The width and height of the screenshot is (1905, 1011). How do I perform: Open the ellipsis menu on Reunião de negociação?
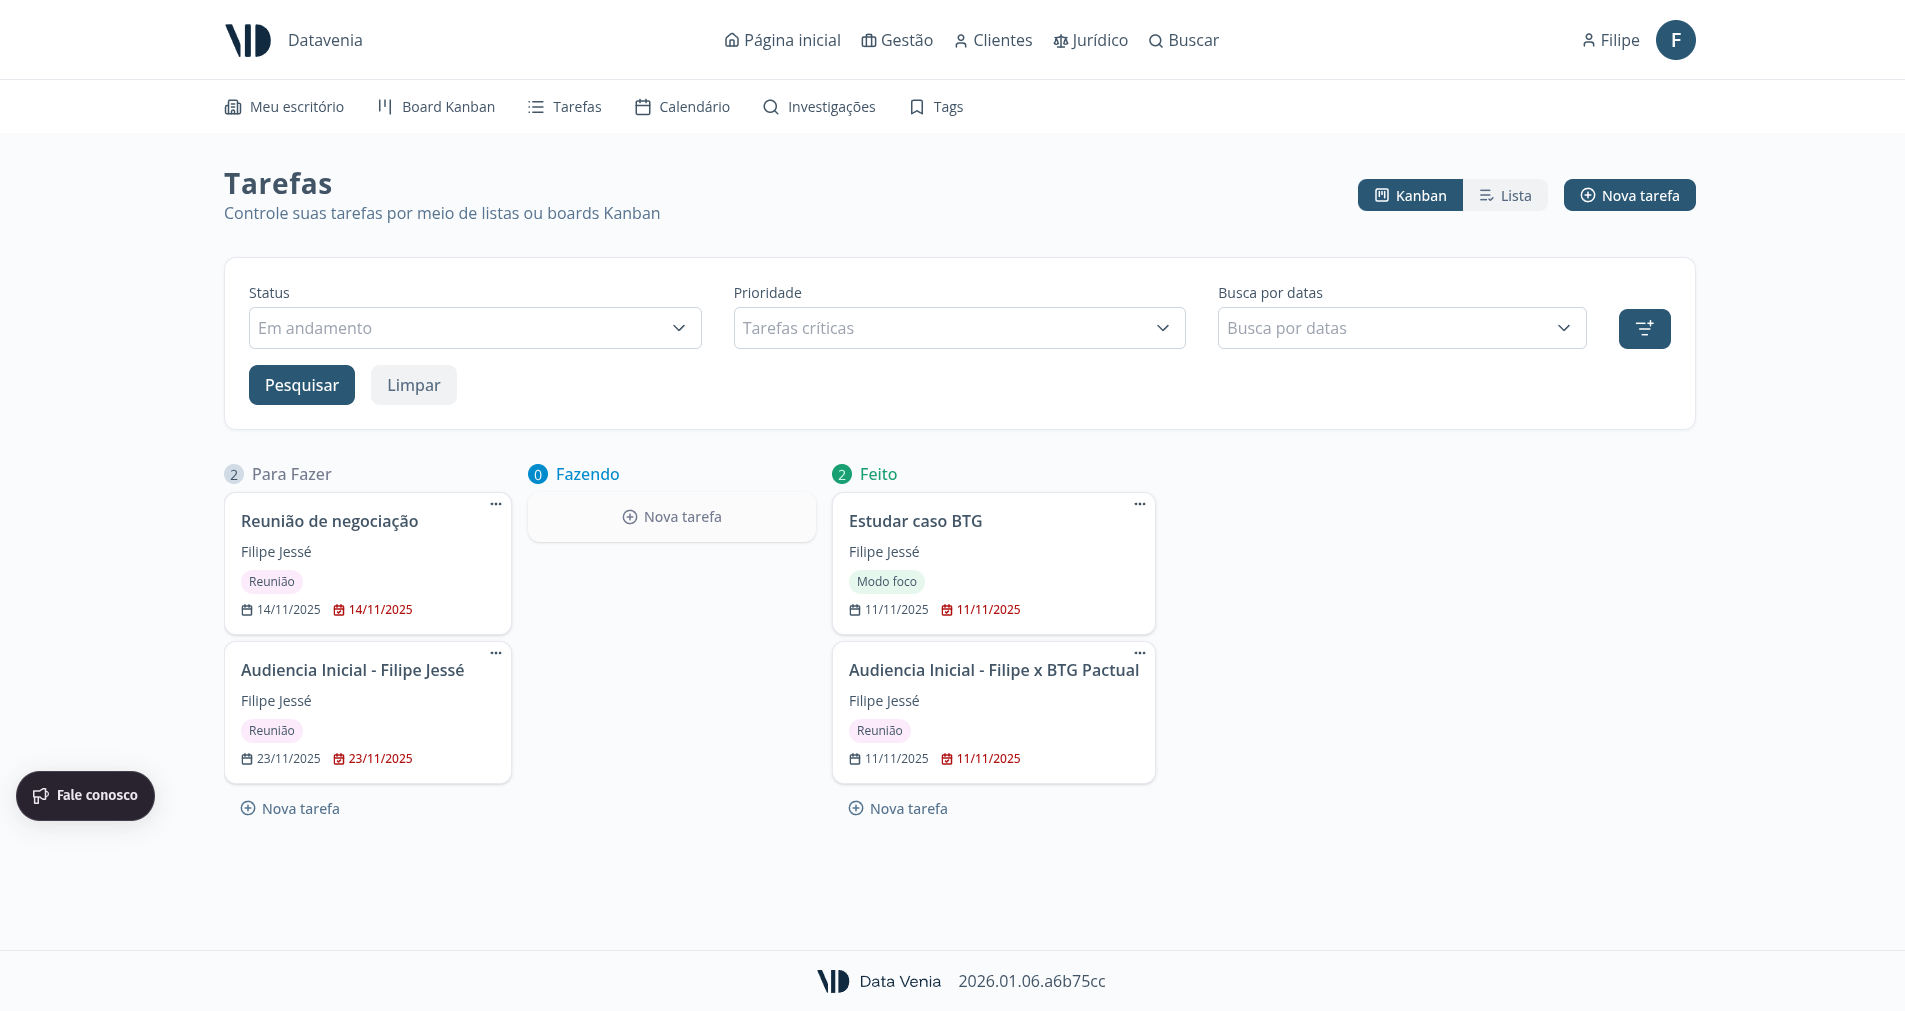(x=495, y=504)
